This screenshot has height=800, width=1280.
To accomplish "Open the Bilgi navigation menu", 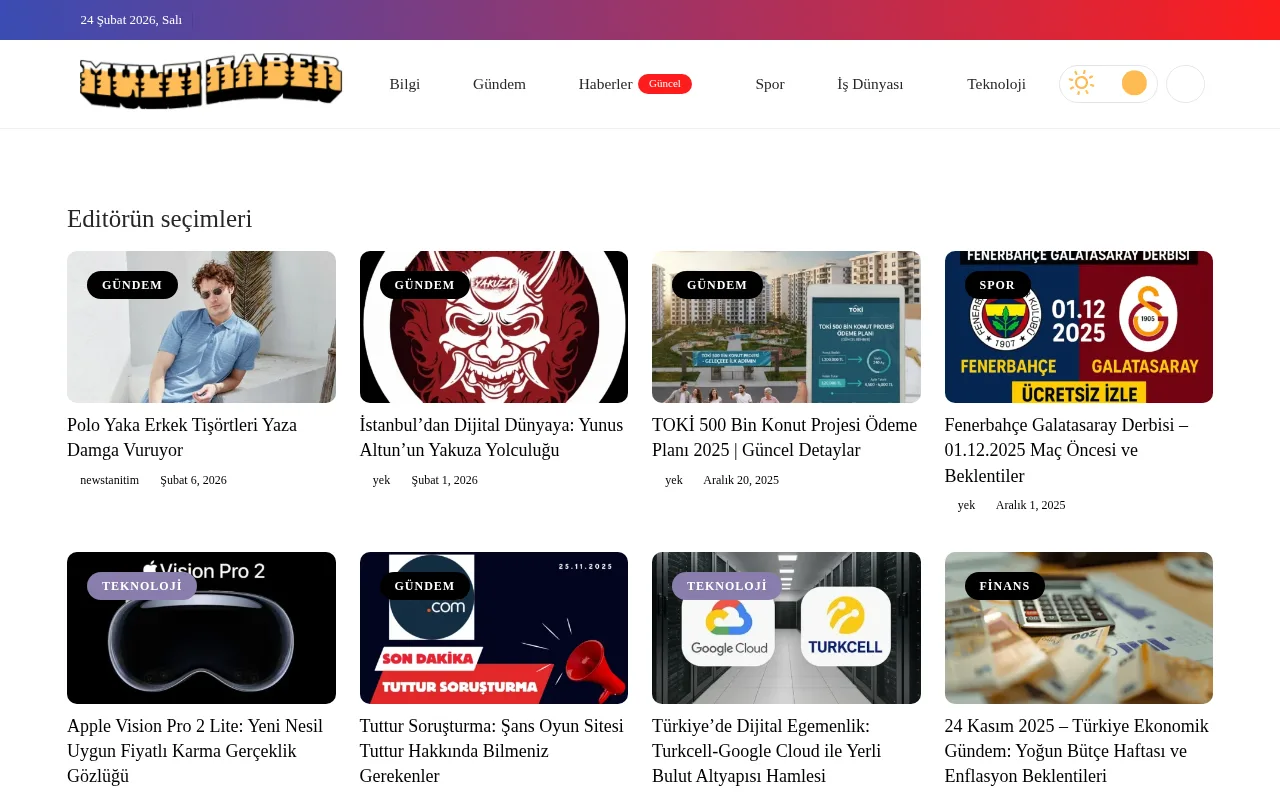I will [x=404, y=84].
